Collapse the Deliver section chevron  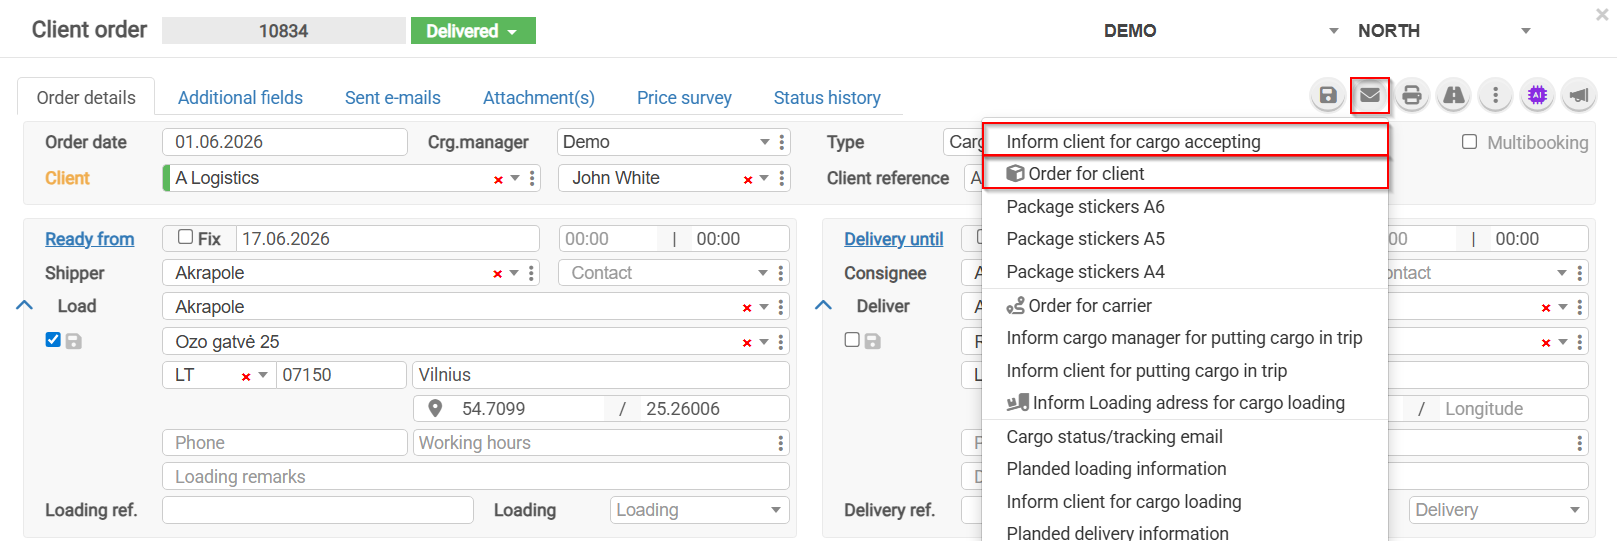pyautogui.click(x=824, y=306)
